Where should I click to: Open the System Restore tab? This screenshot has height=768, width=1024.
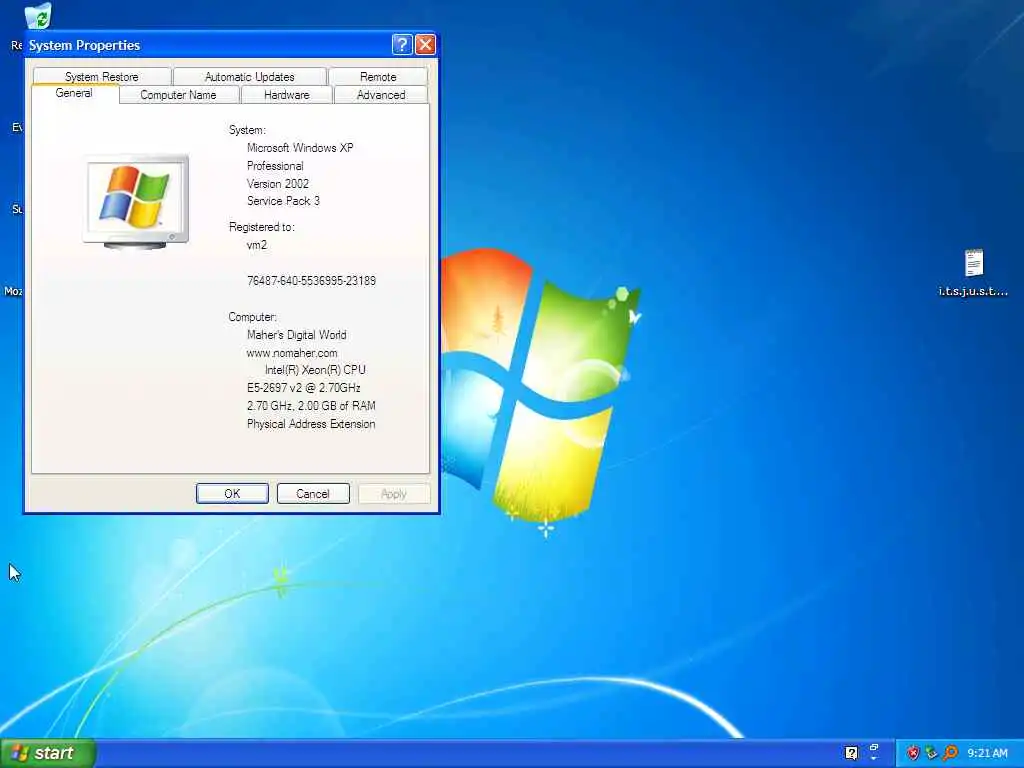pos(102,76)
